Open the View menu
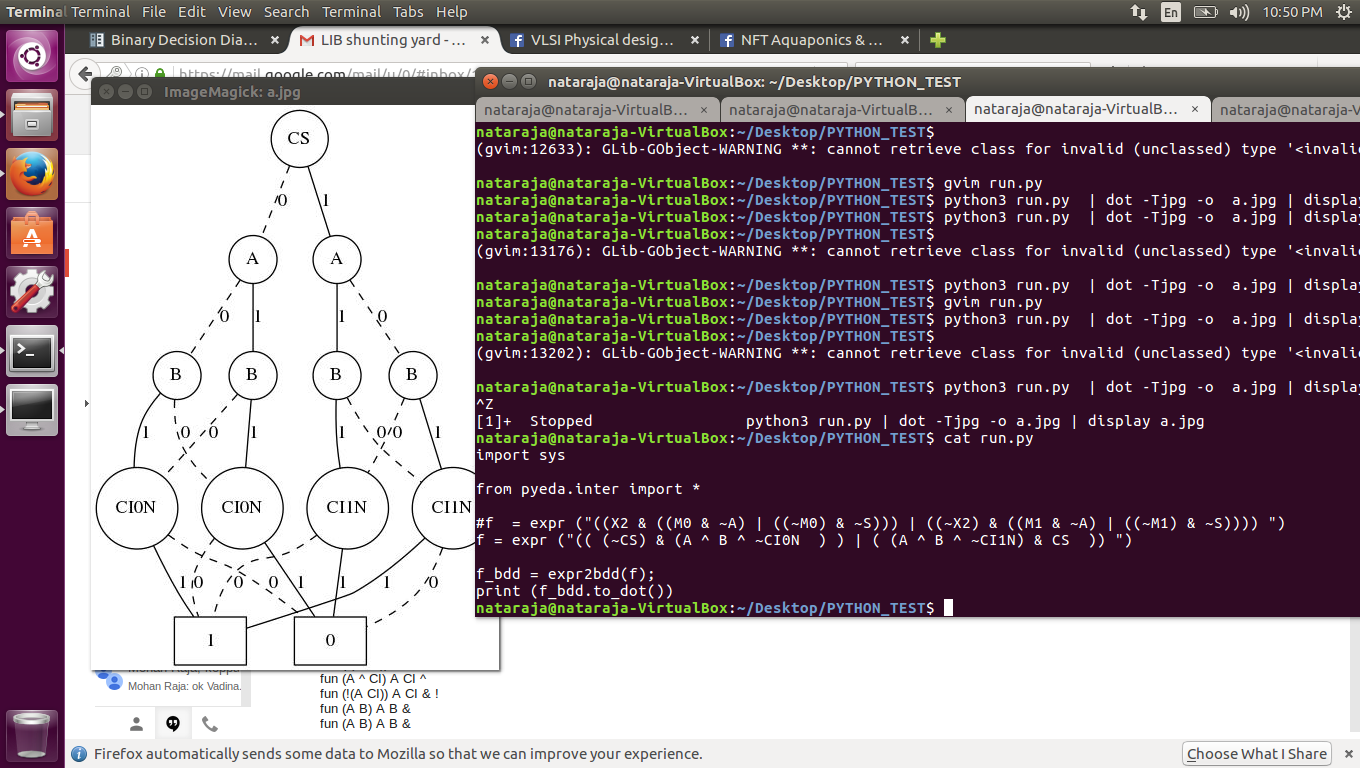 (x=235, y=12)
